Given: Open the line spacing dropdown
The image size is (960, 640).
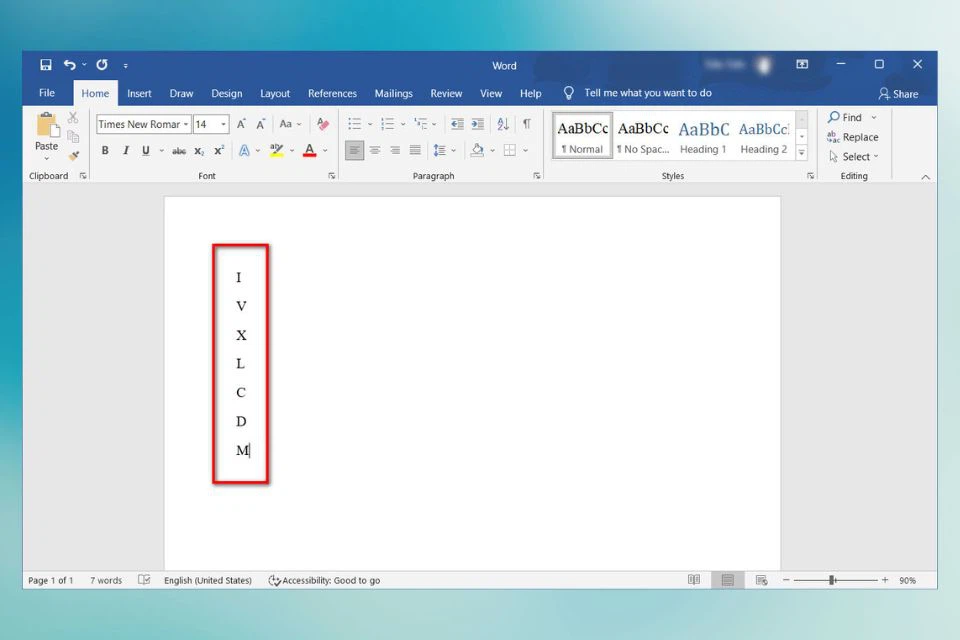Looking at the screenshot, I should click(x=441, y=150).
